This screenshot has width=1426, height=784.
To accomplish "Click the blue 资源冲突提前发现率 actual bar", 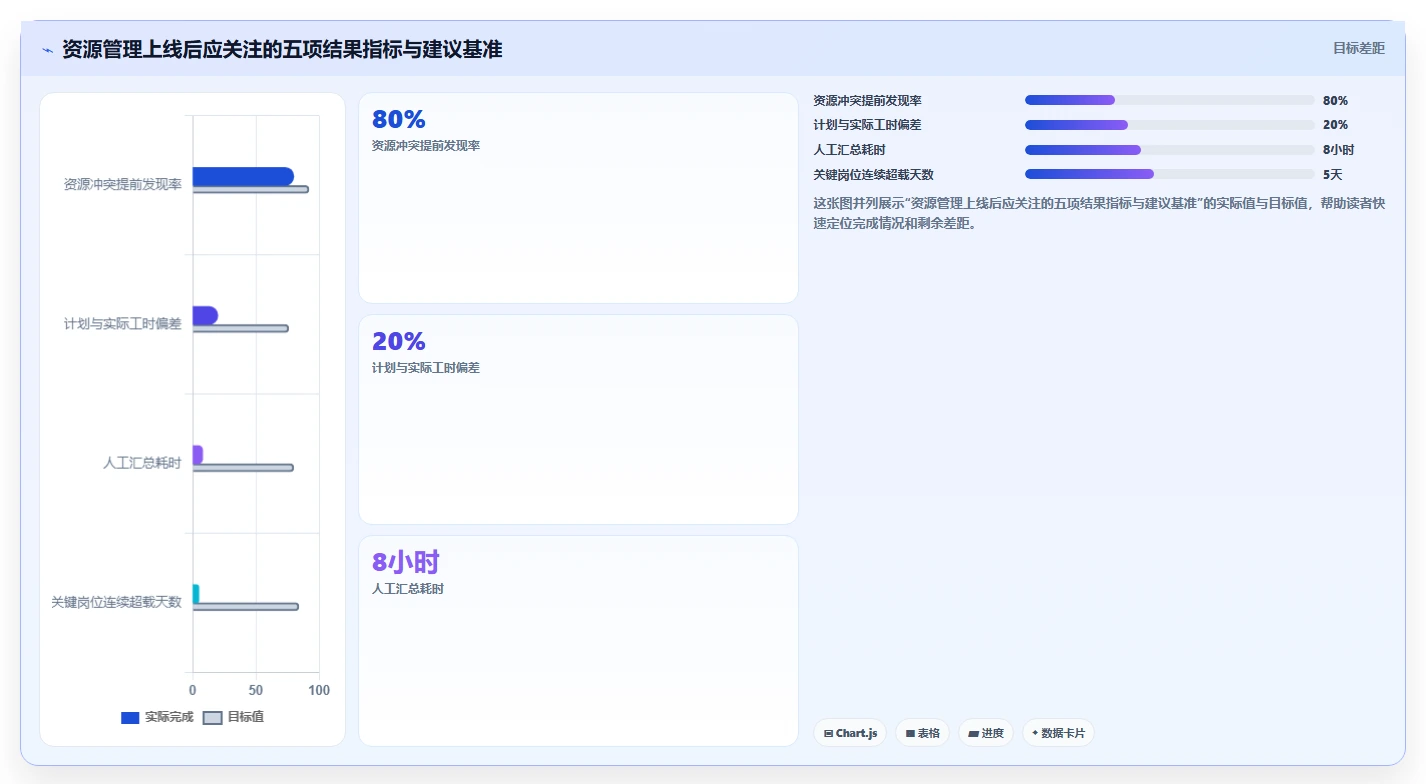I will tap(243, 176).
